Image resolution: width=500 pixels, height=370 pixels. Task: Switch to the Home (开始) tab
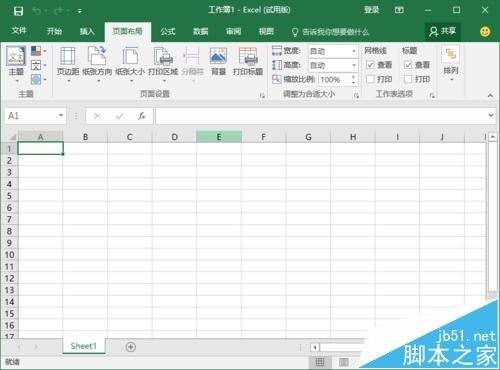click(x=54, y=31)
